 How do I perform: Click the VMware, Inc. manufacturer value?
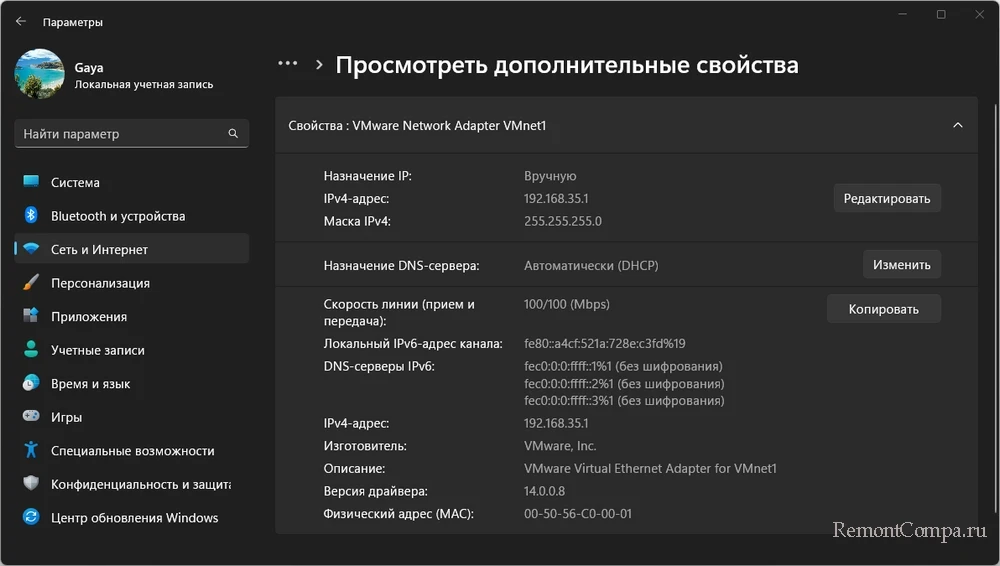(x=560, y=445)
